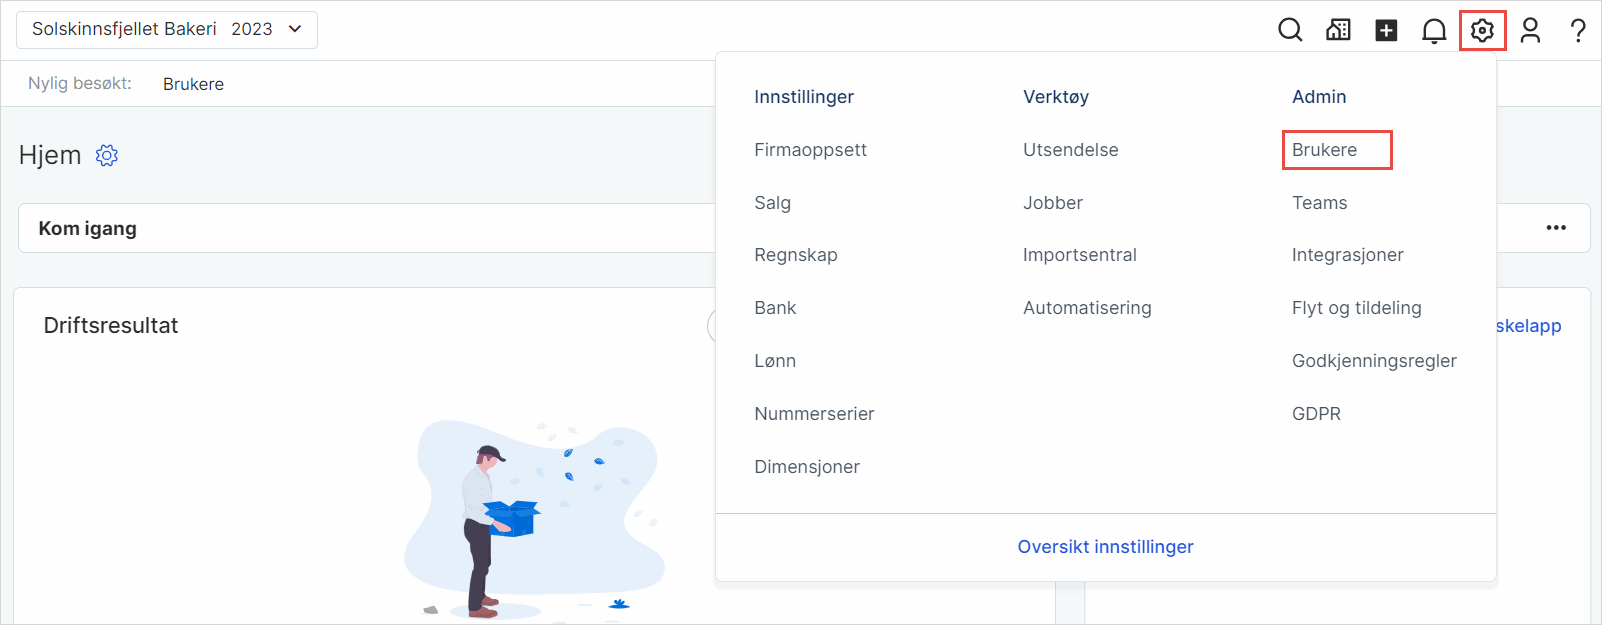Select Brukere under Admin

point(1324,150)
